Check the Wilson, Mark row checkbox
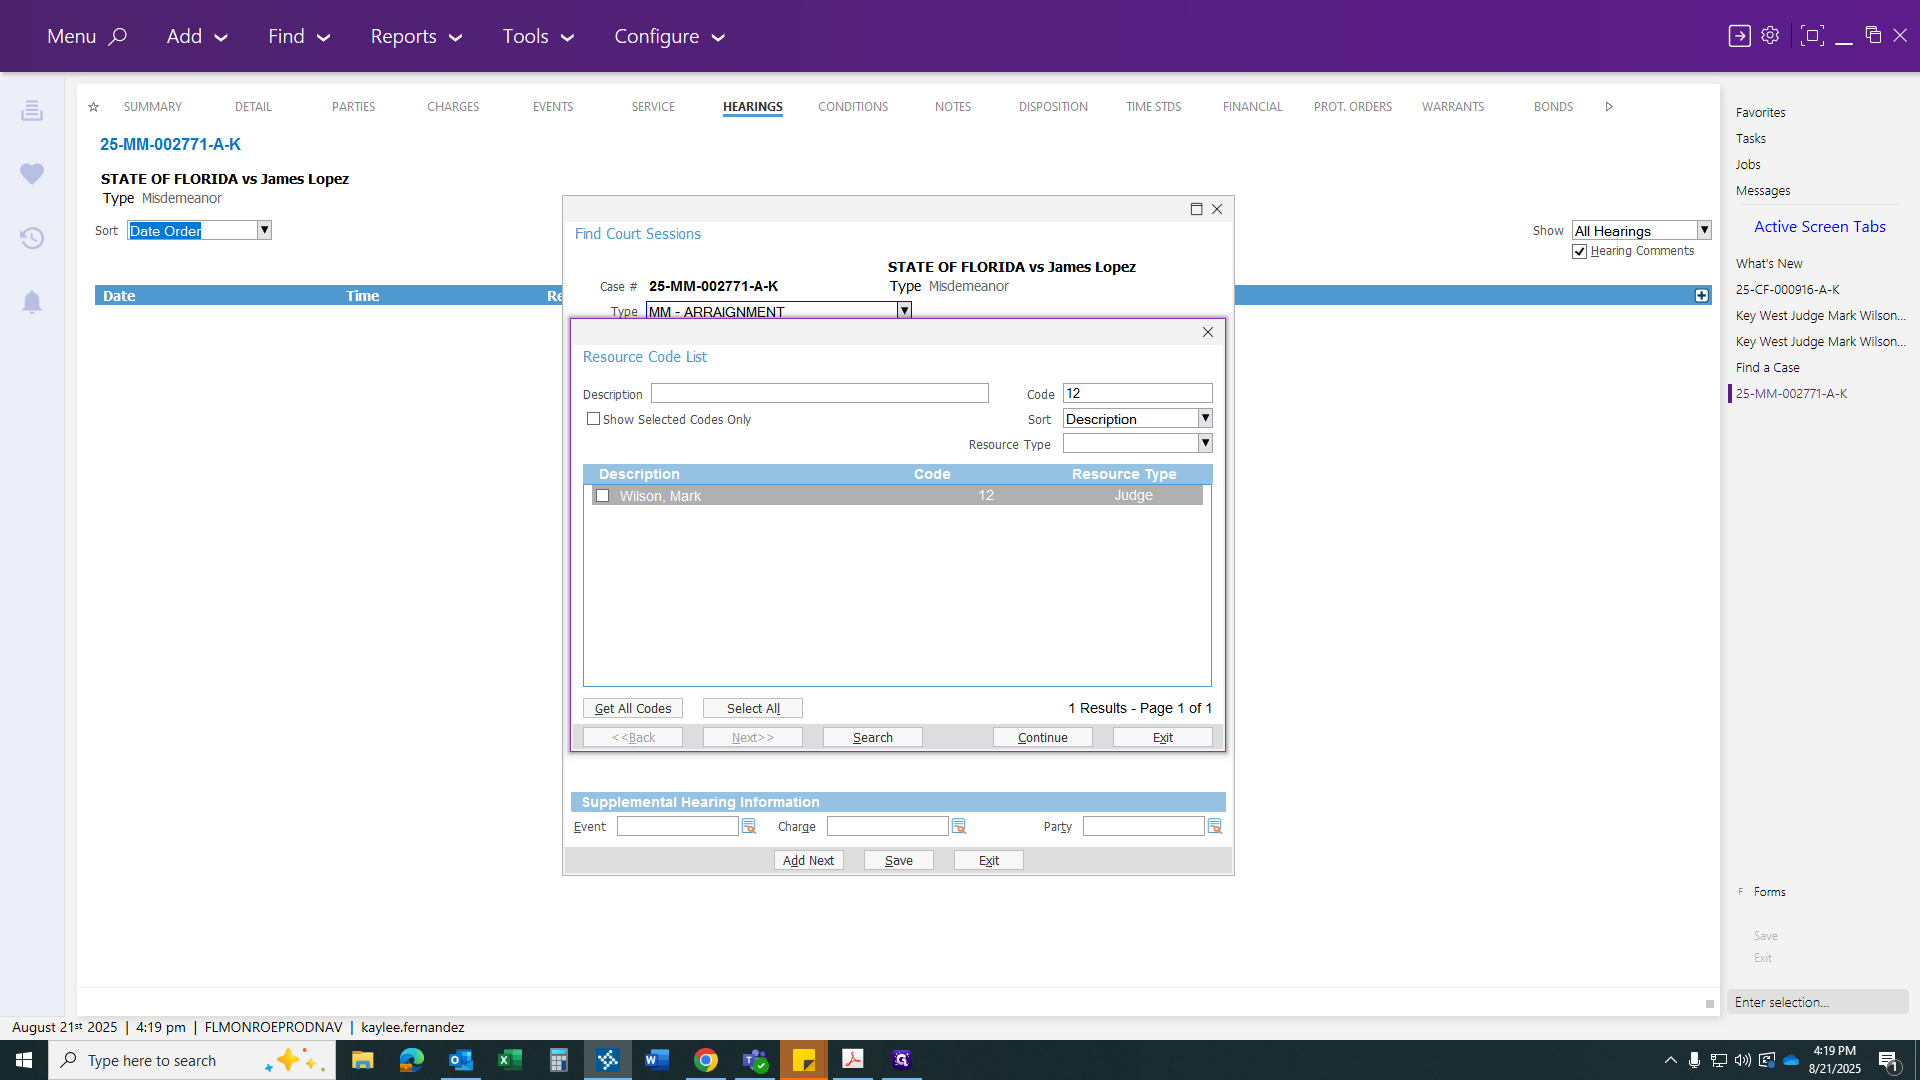 (x=602, y=496)
